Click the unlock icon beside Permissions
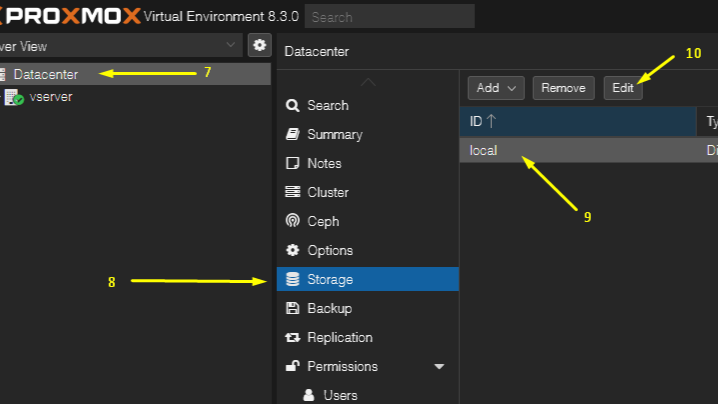 (x=293, y=366)
